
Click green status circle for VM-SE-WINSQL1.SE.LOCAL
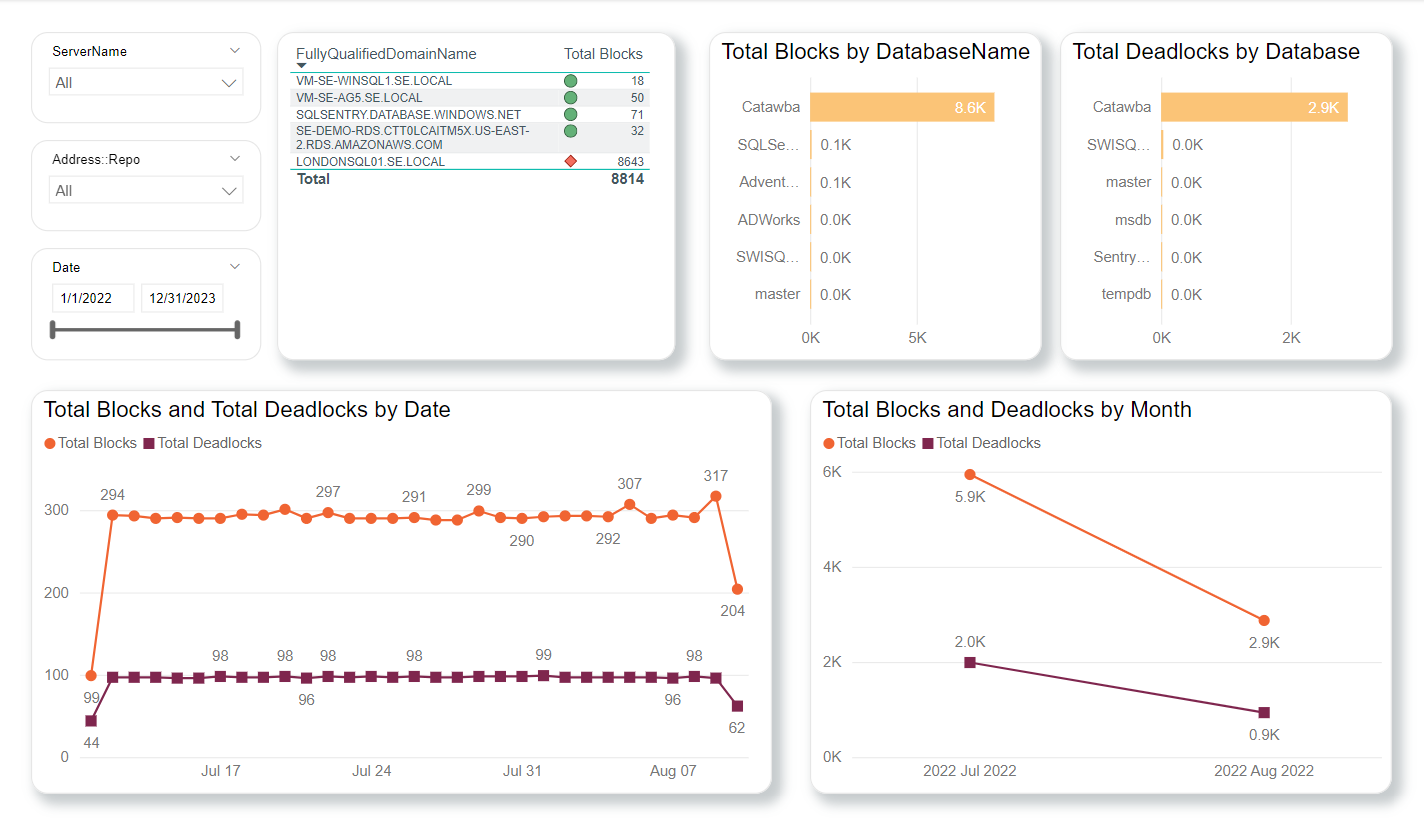(x=570, y=81)
